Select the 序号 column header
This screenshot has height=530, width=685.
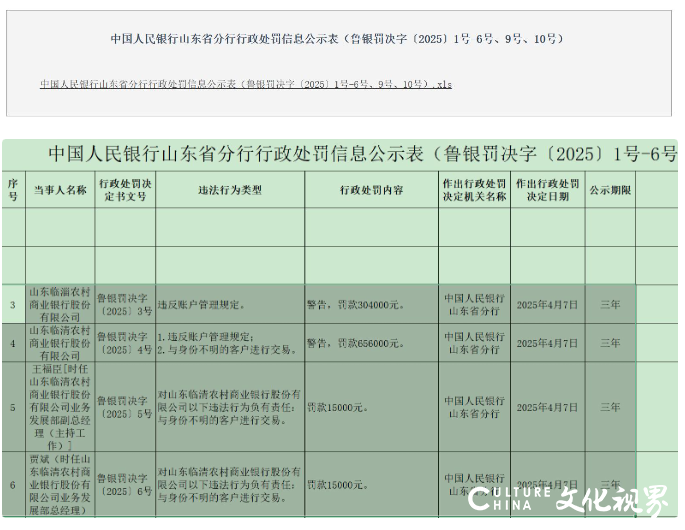click(14, 190)
